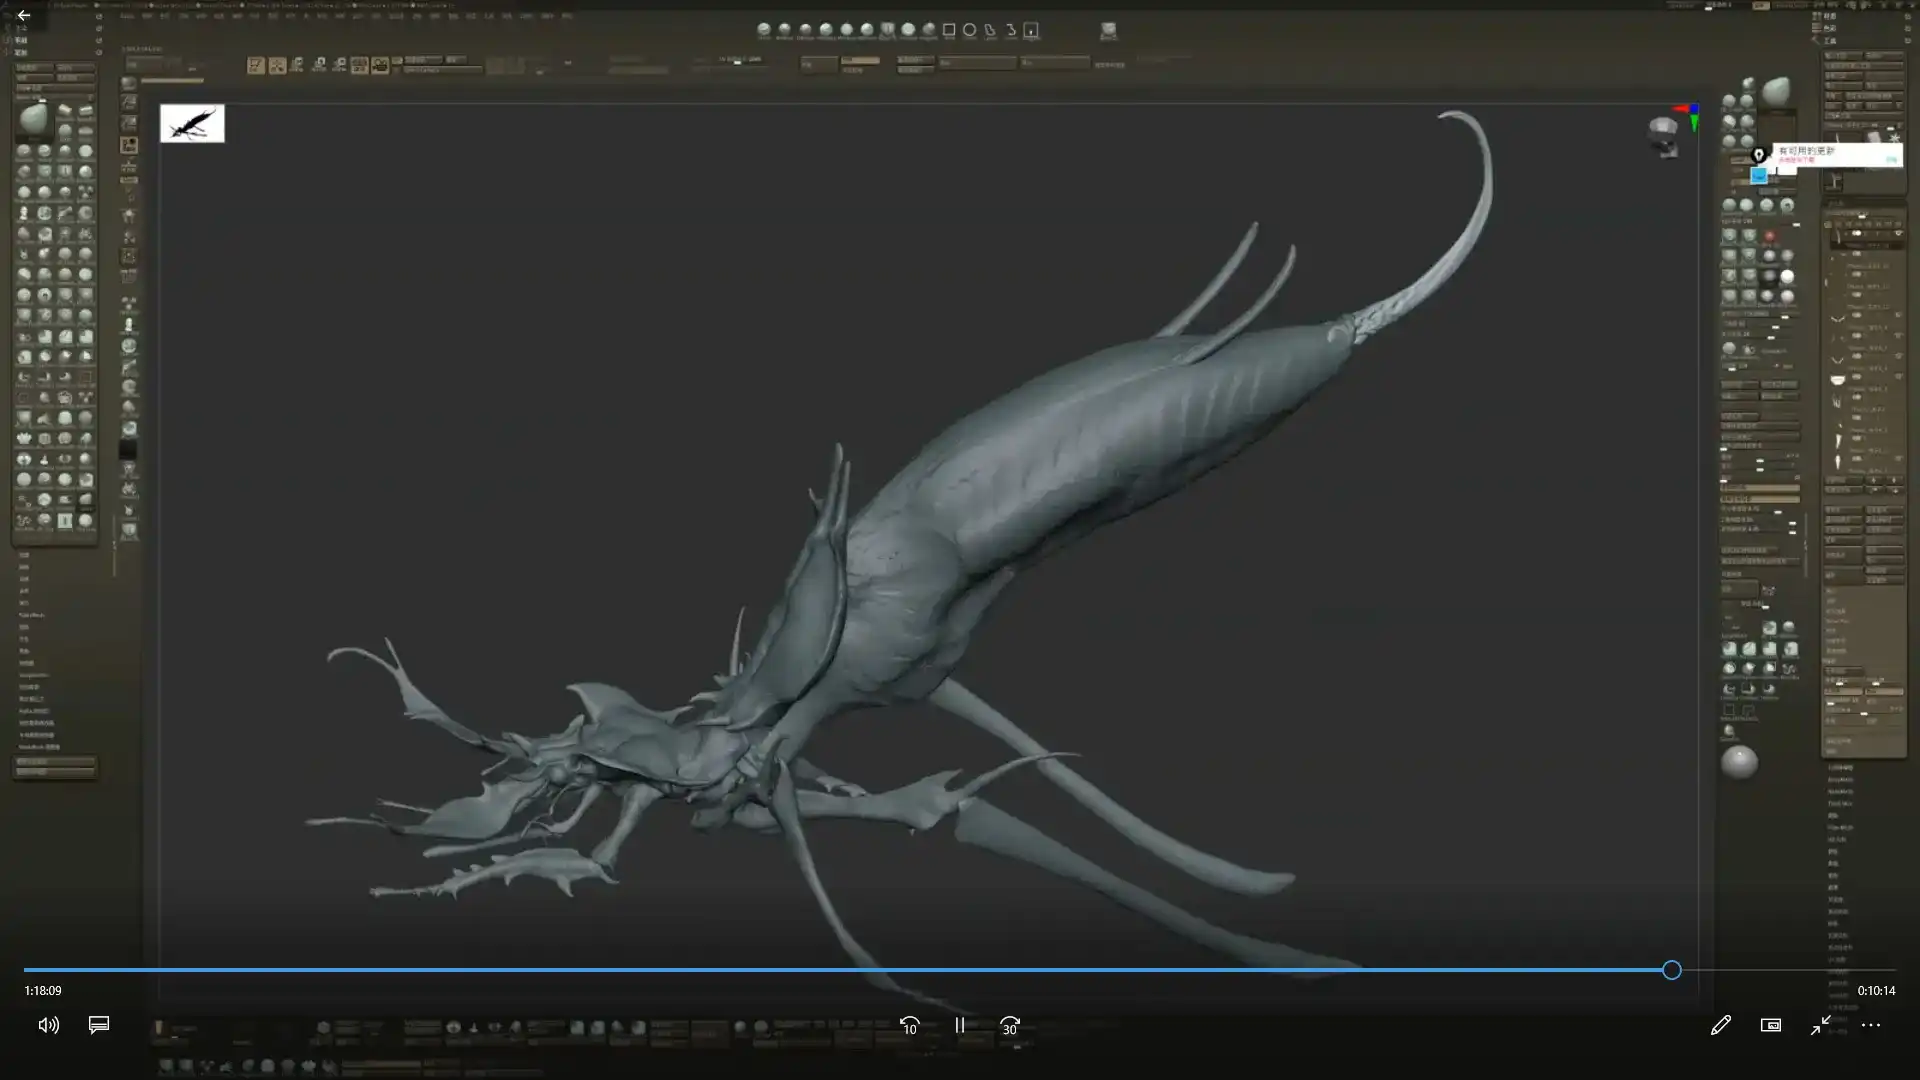Screen dimensions: 1920x1080
Task: Pause the video playback
Action: (x=960, y=1025)
